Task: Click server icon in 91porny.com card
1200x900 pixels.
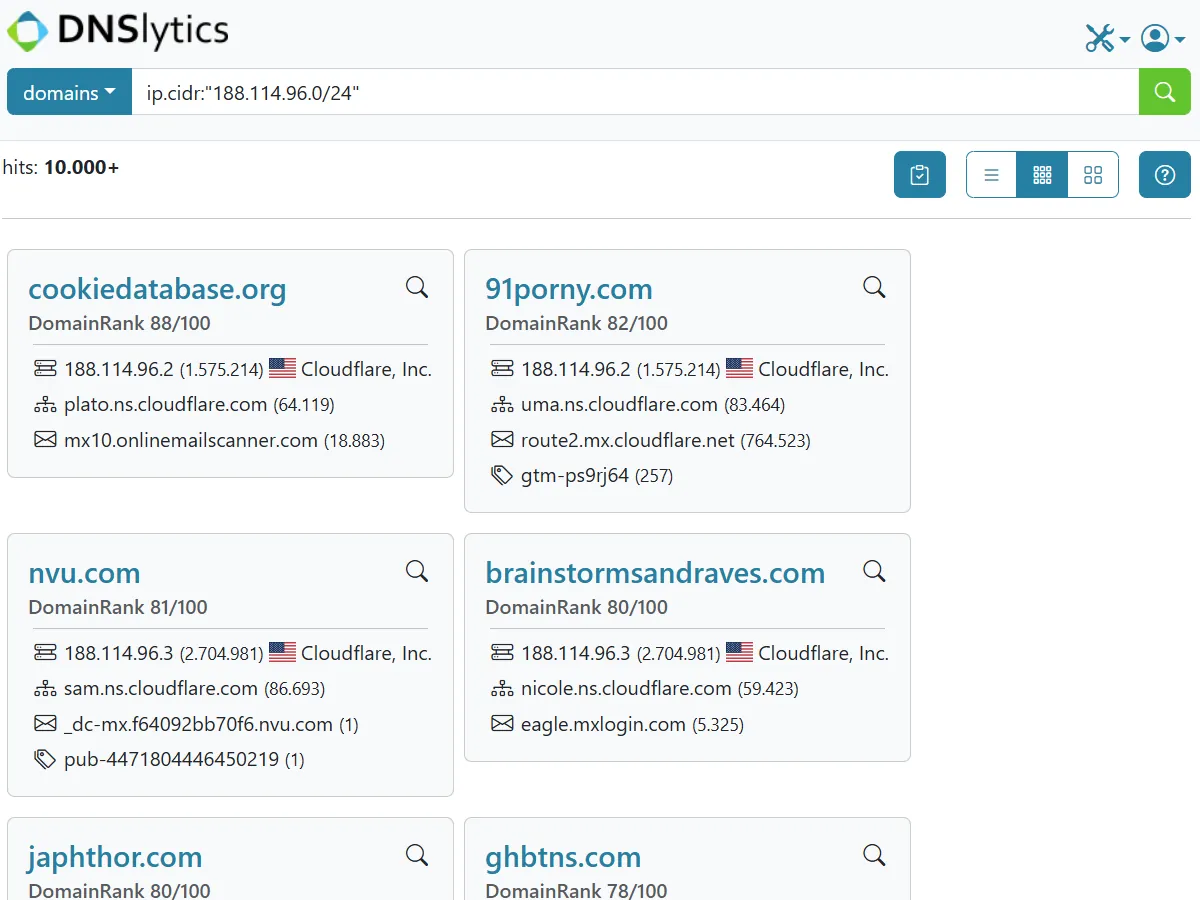Action: (502, 369)
